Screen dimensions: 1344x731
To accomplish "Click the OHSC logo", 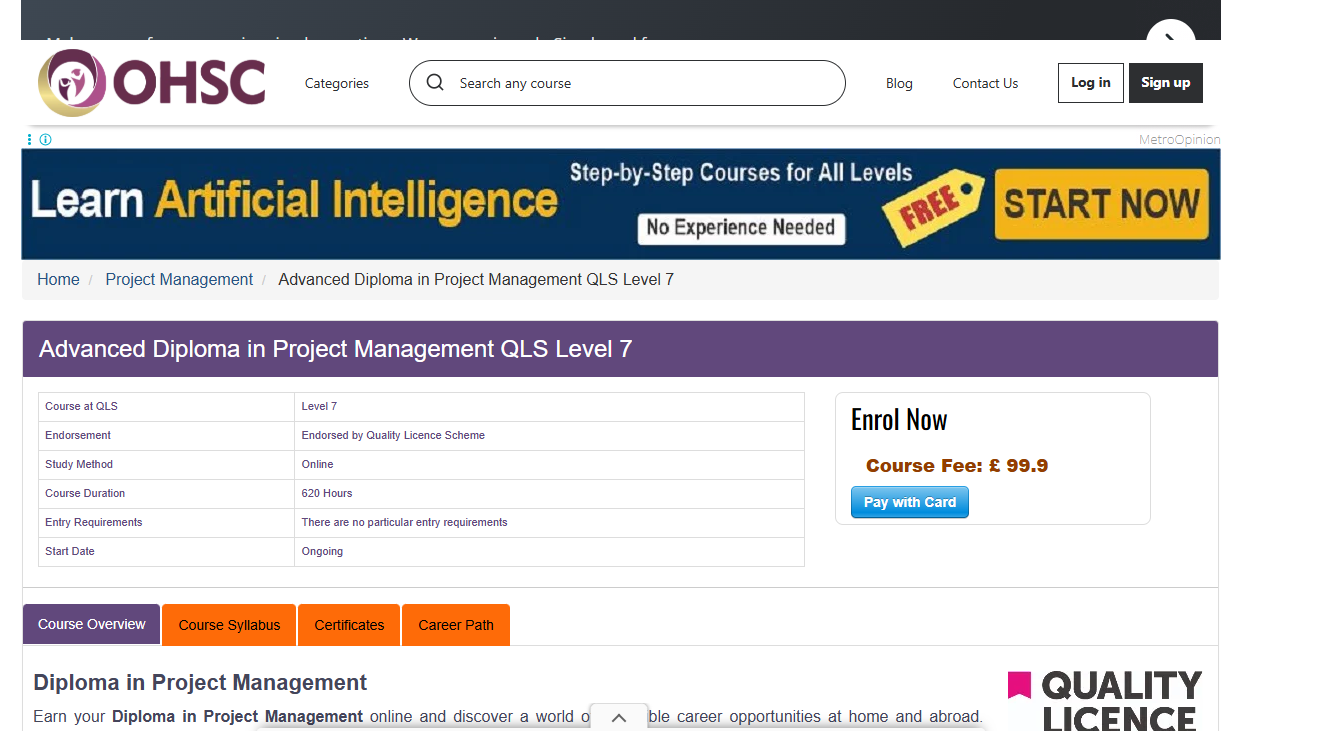I will click(x=150, y=82).
